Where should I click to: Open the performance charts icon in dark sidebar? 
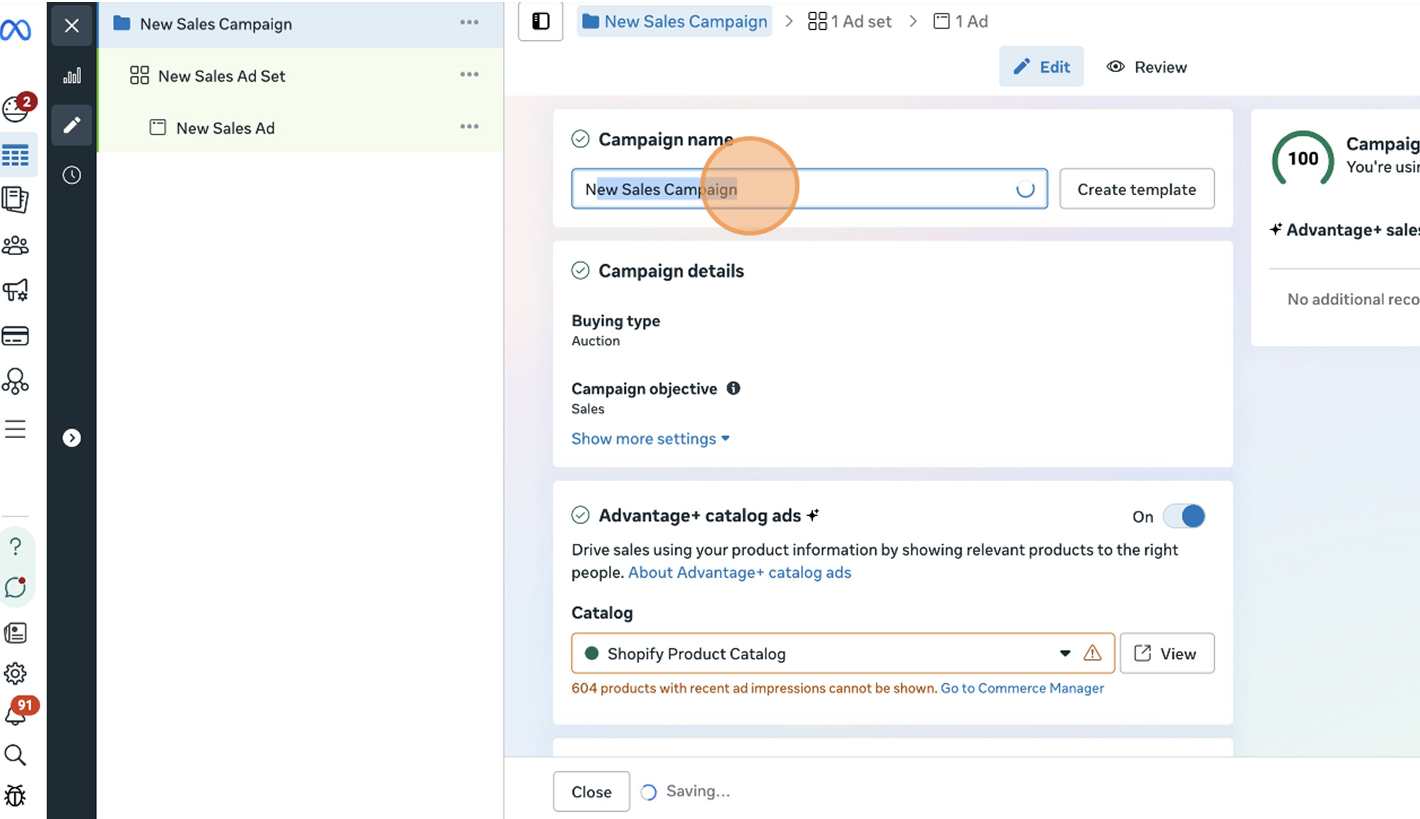point(72,76)
